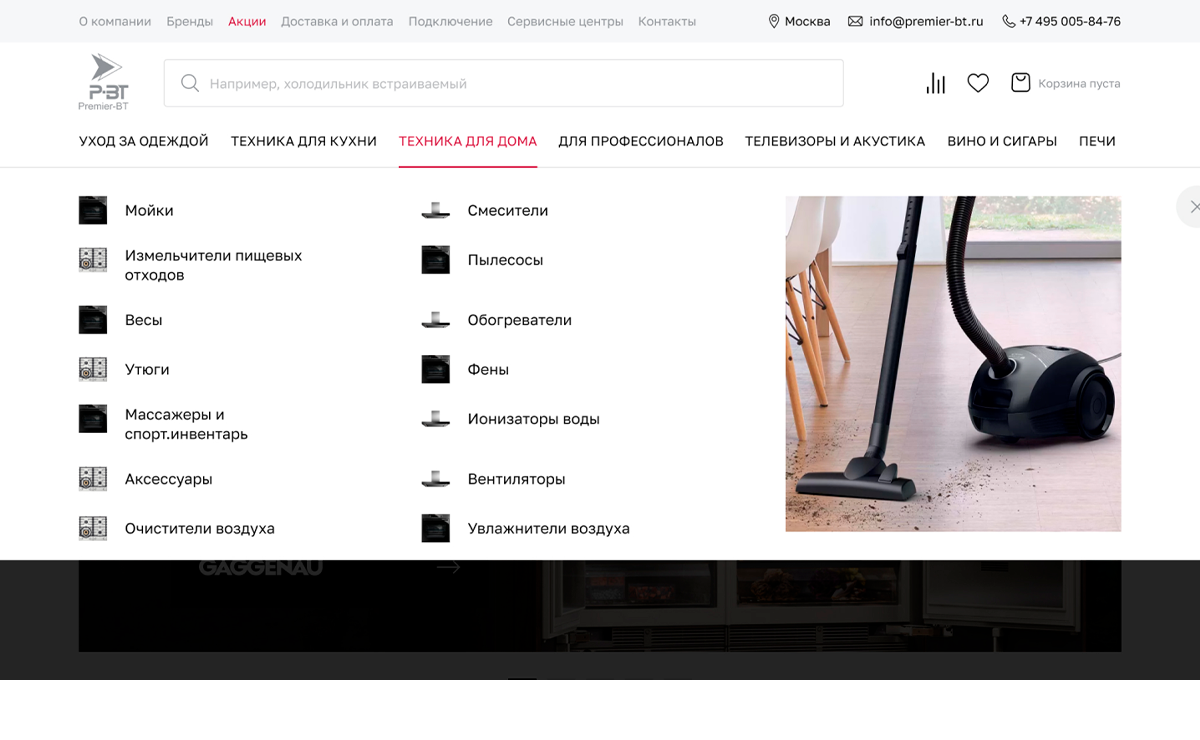Click the icon next to Утюги
Viewport: 1200px width, 740px height.
(93, 369)
